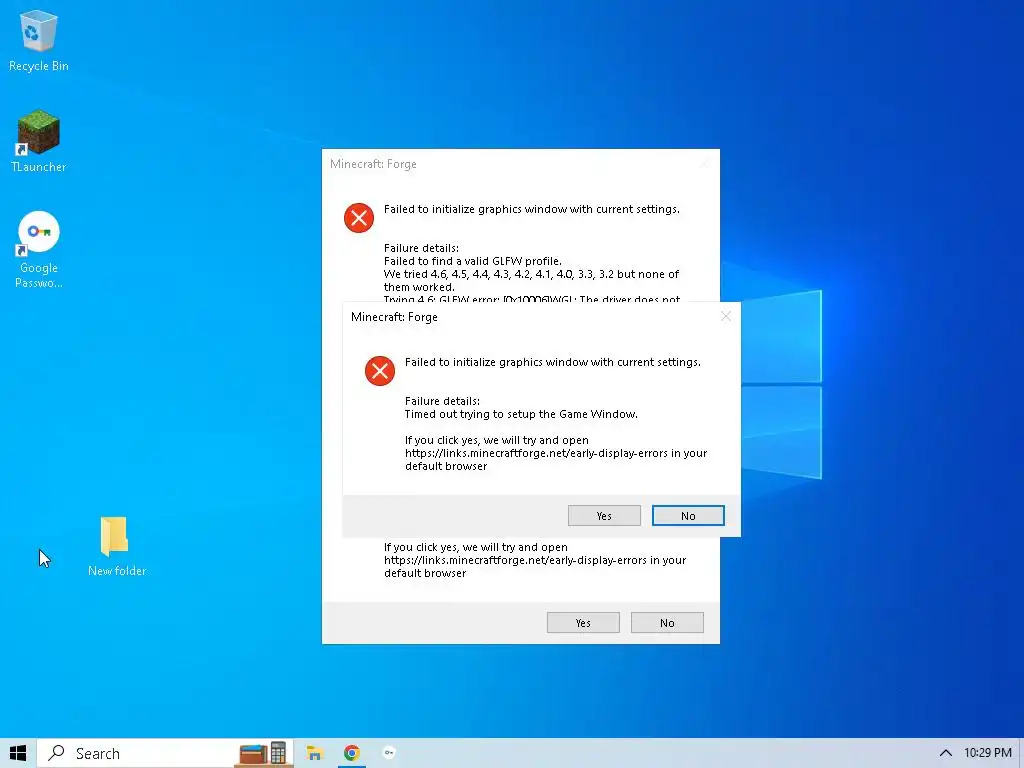Click 'Failure details:' in the front dialog
Image resolution: width=1024 pixels, height=768 pixels.
(x=442, y=401)
